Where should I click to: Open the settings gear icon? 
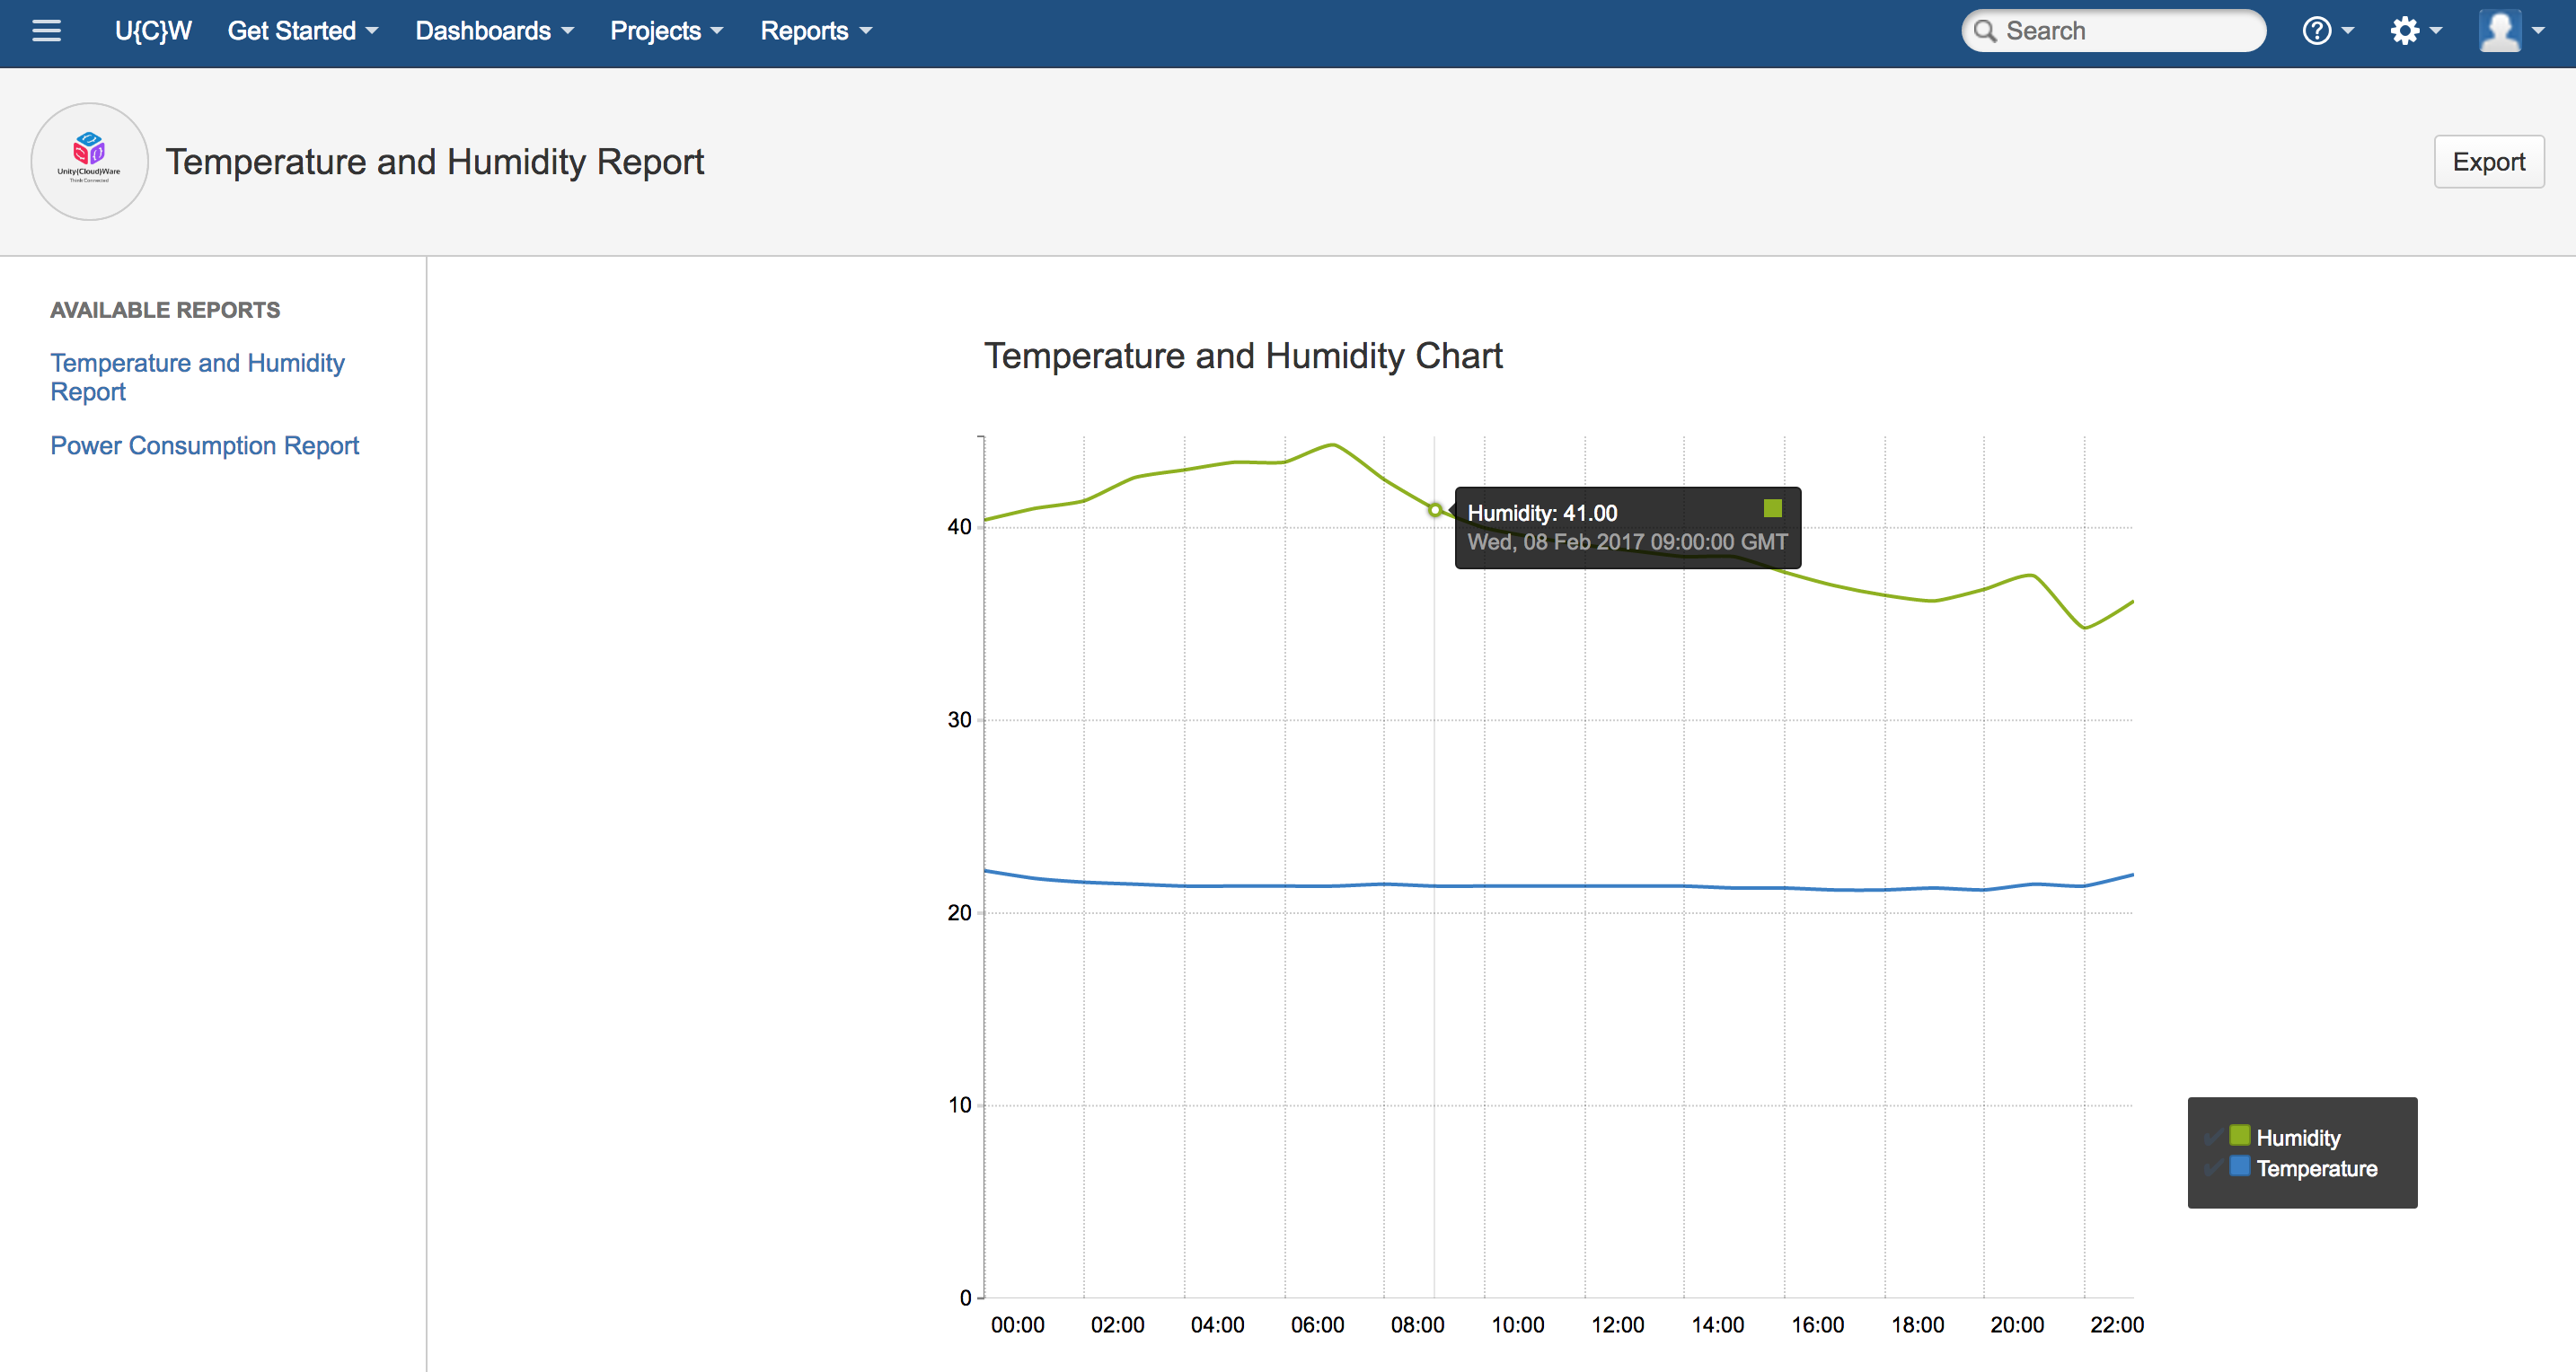[2404, 31]
